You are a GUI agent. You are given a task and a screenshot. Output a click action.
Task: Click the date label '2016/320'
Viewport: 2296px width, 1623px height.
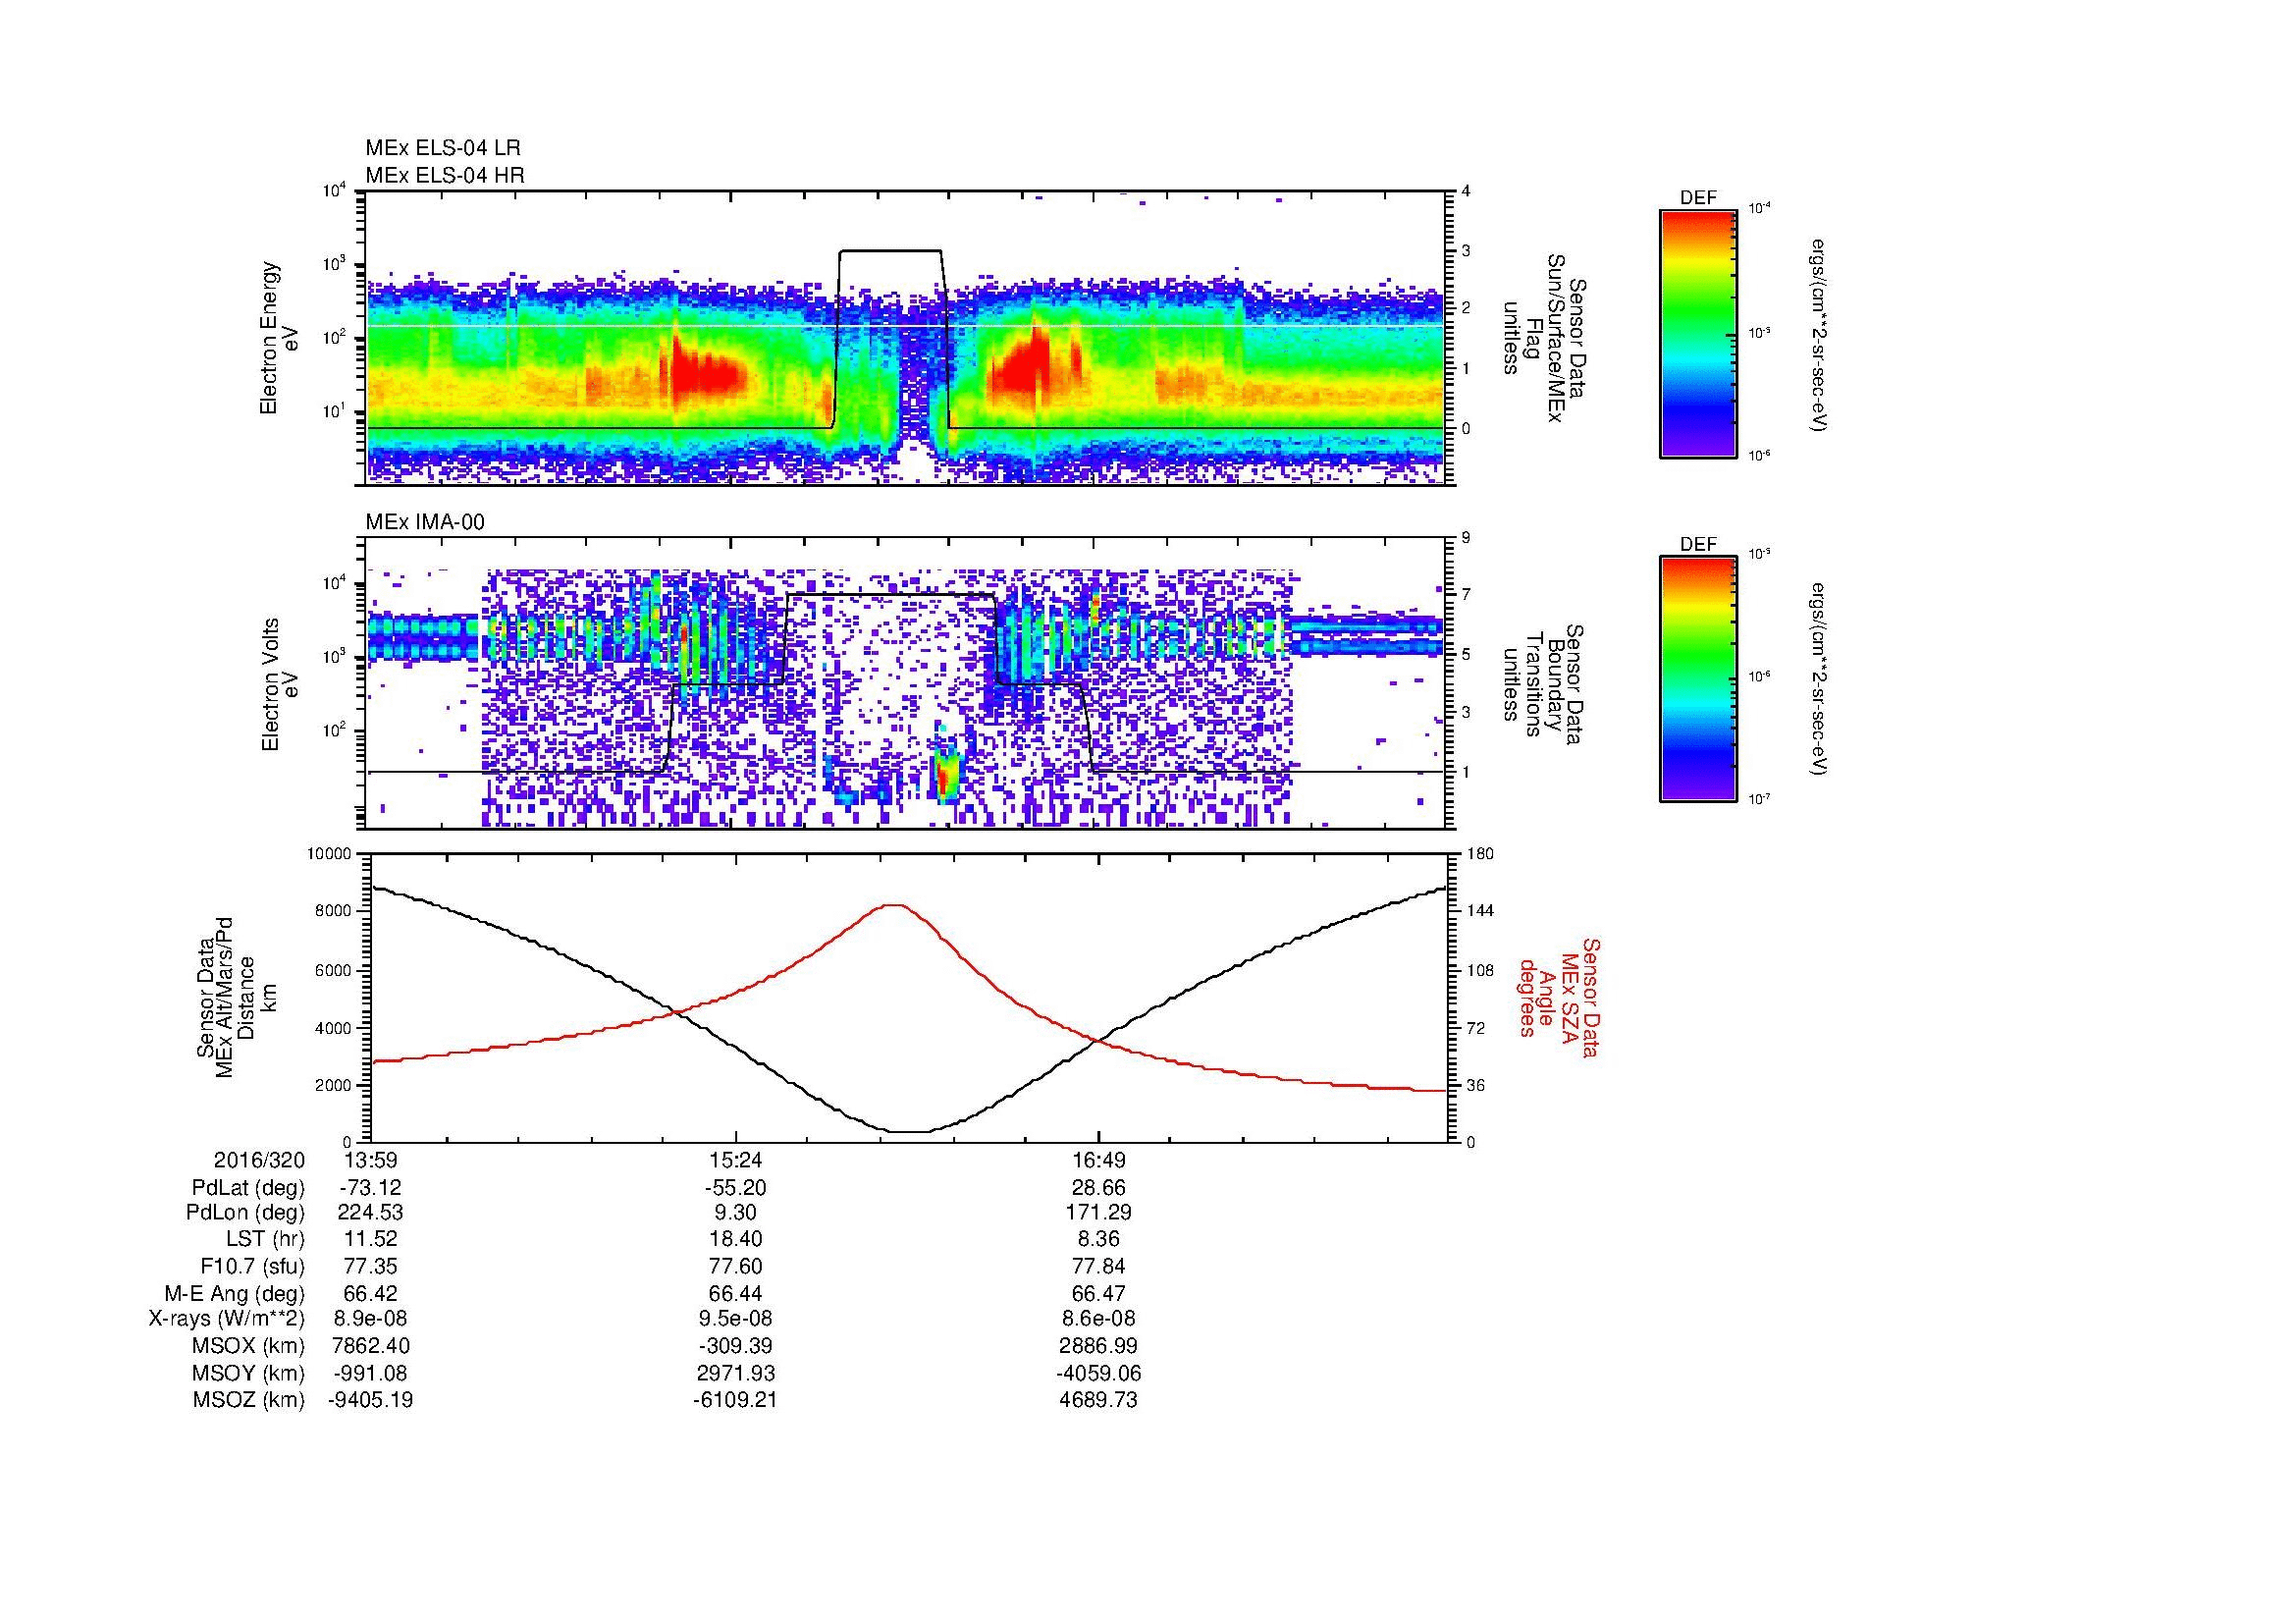[x=259, y=1160]
